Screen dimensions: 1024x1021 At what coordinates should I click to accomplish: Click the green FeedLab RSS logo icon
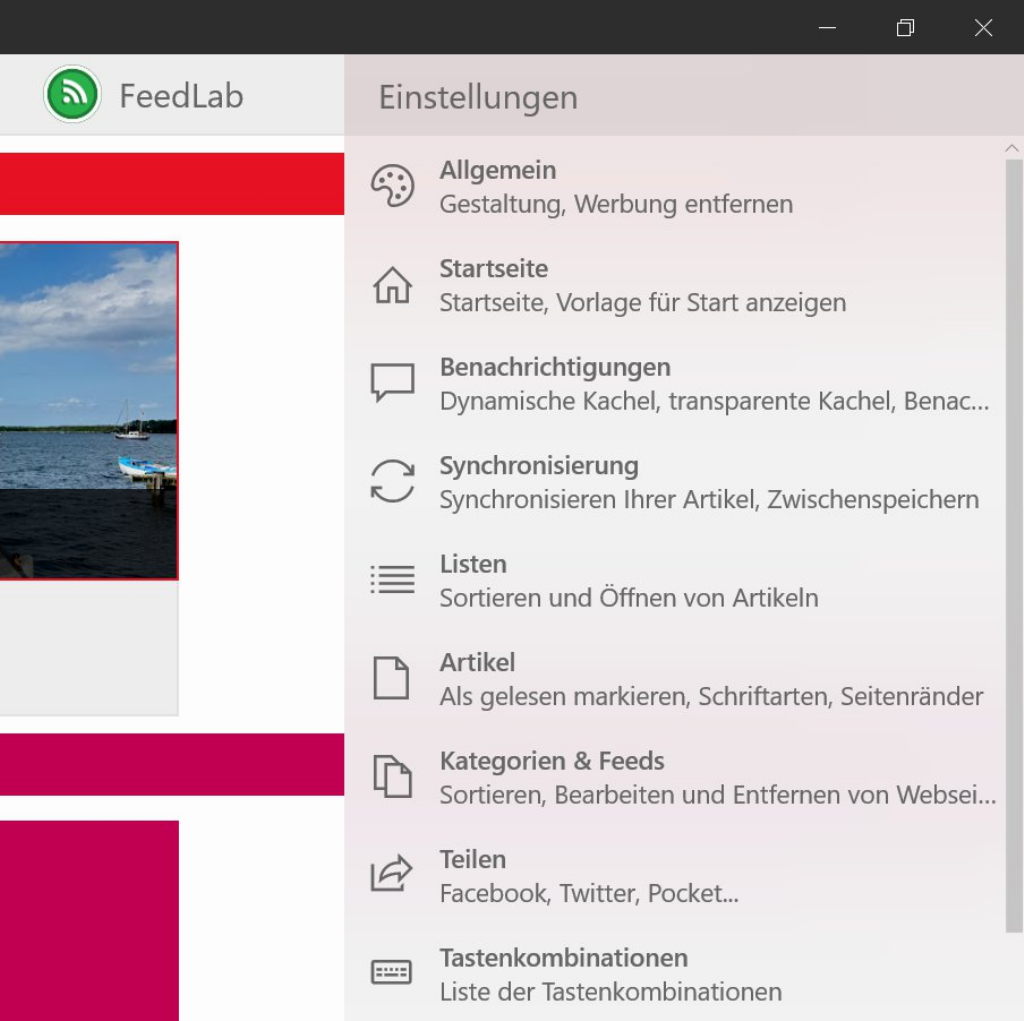[x=72, y=94]
